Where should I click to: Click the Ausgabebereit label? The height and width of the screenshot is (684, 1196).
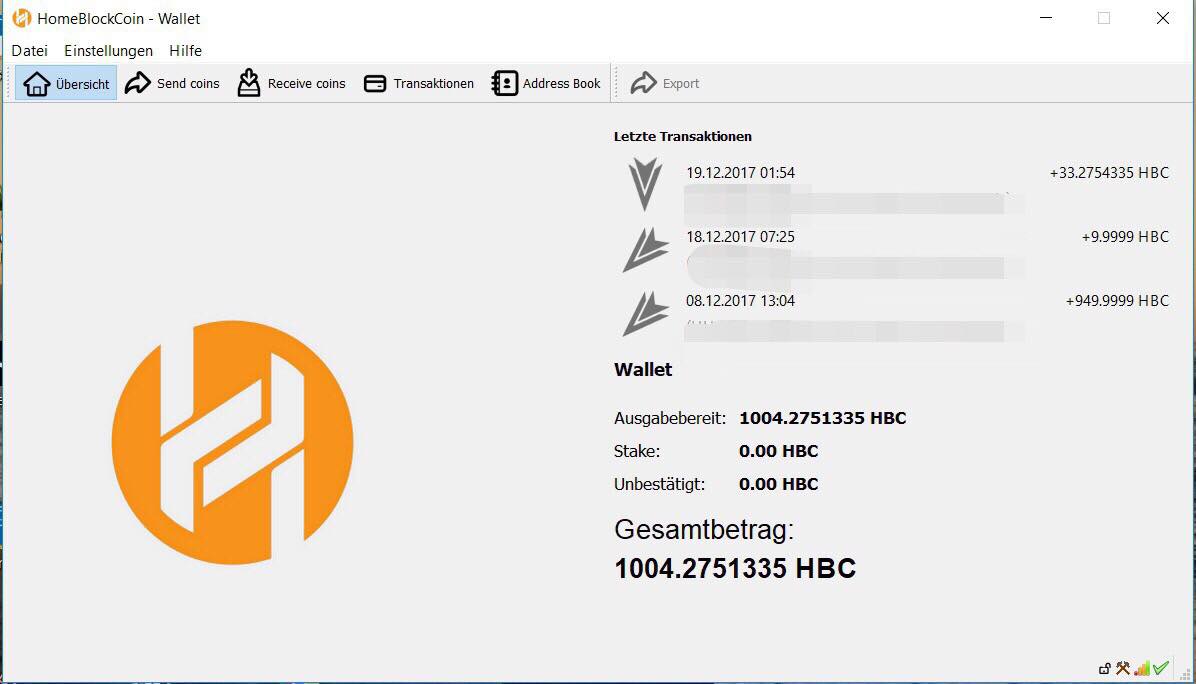pos(670,419)
